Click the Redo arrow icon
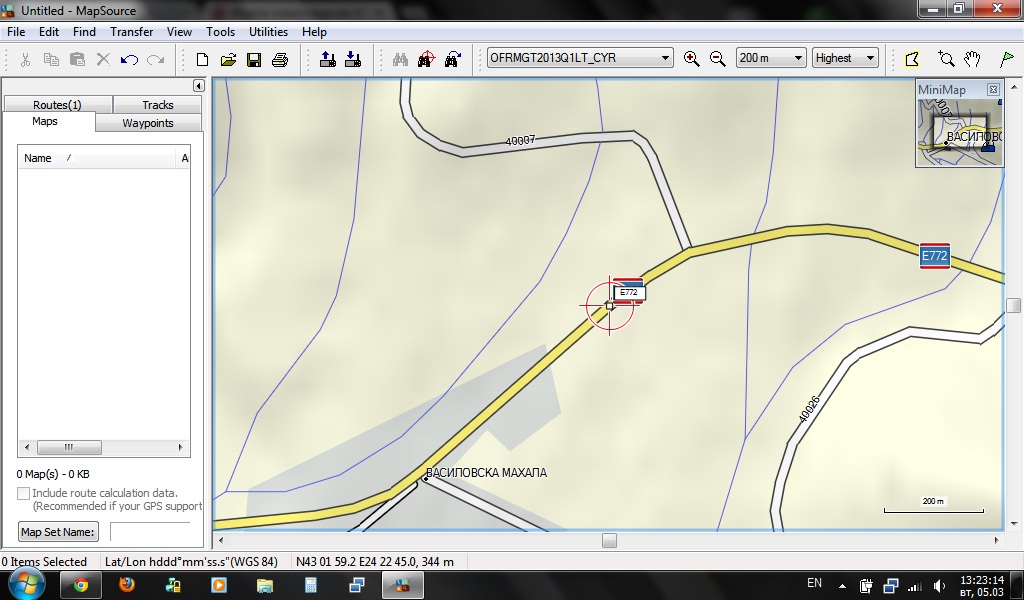This screenshot has width=1024, height=600. click(x=155, y=59)
